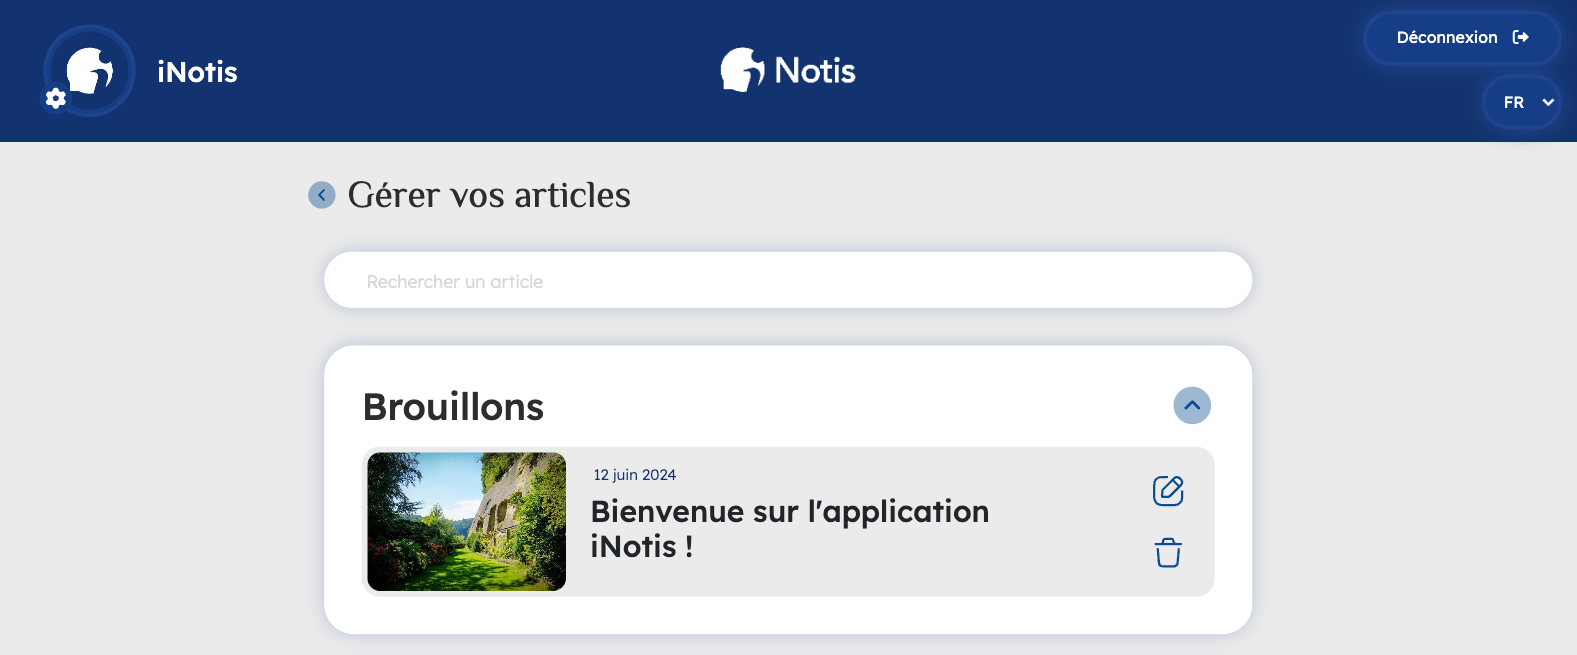Image resolution: width=1577 pixels, height=655 pixels.
Task: Open settings via the gear icon on the avatar
Action: (x=56, y=98)
